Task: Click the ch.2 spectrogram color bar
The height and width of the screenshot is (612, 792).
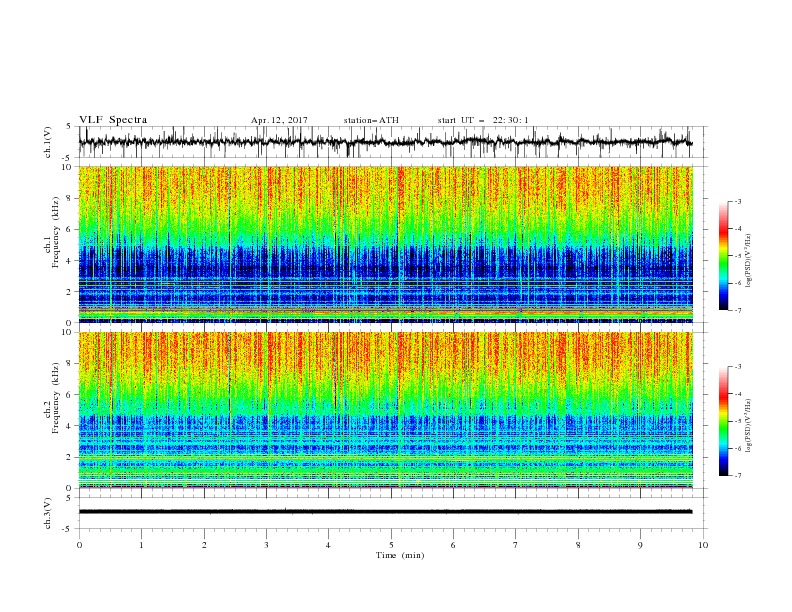Action: [x=723, y=421]
